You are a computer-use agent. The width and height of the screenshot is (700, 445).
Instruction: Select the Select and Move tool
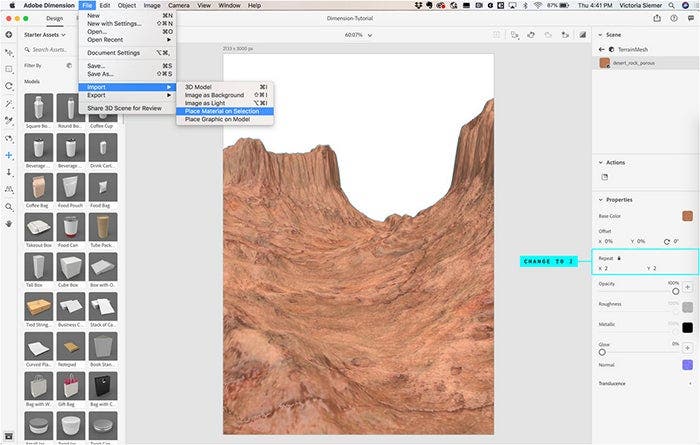pyautogui.click(x=9, y=53)
